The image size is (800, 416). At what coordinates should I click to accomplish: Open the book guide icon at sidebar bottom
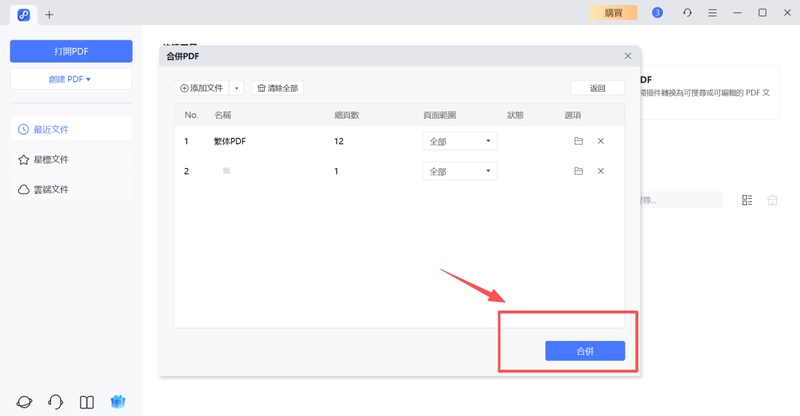pyautogui.click(x=87, y=402)
